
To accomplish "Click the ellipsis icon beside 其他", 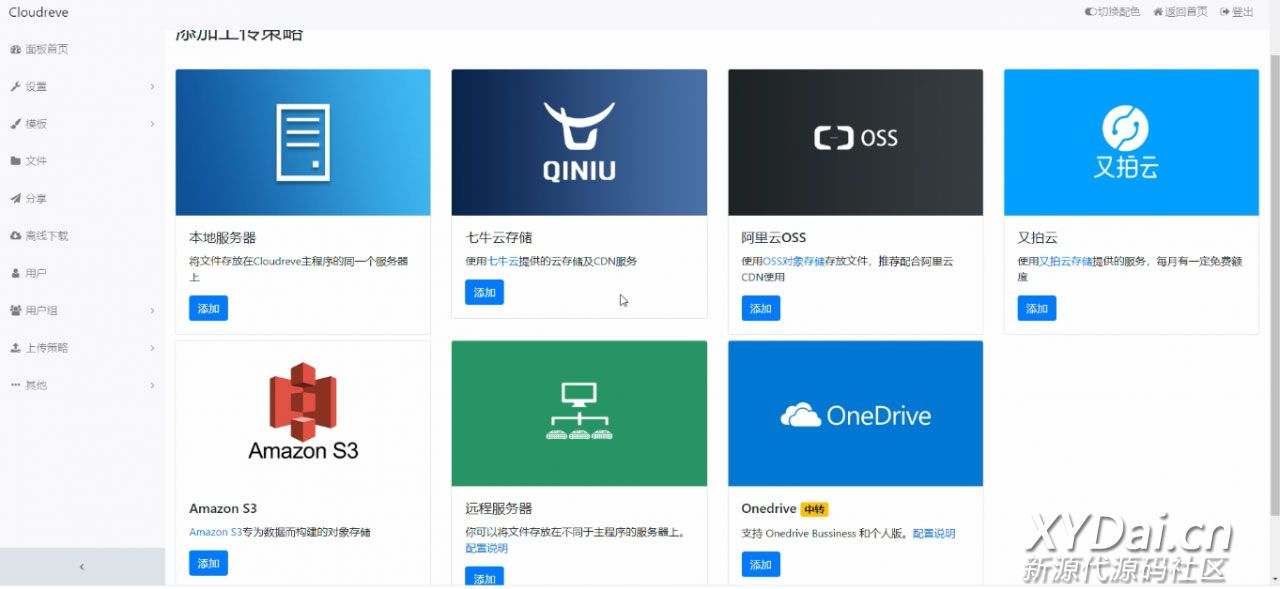I will pyautogui.click(x=15, y=385).
